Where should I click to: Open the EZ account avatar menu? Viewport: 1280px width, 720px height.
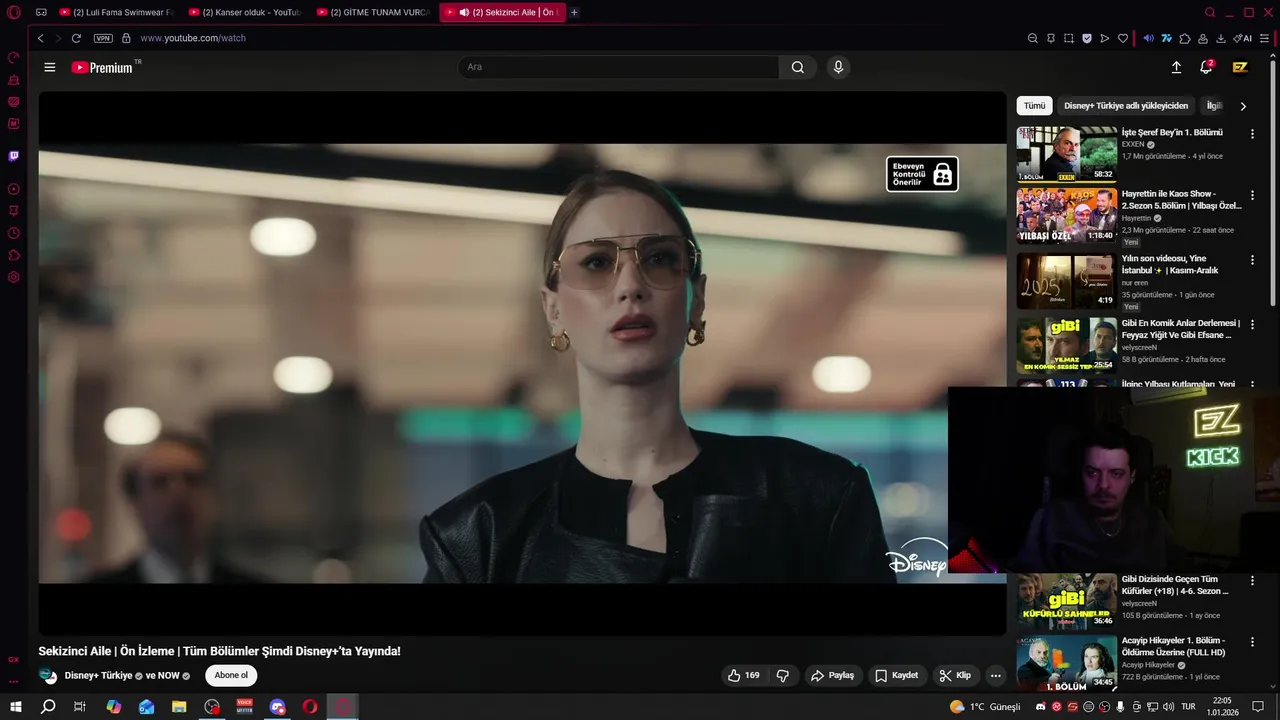(x=1240, y=67)
